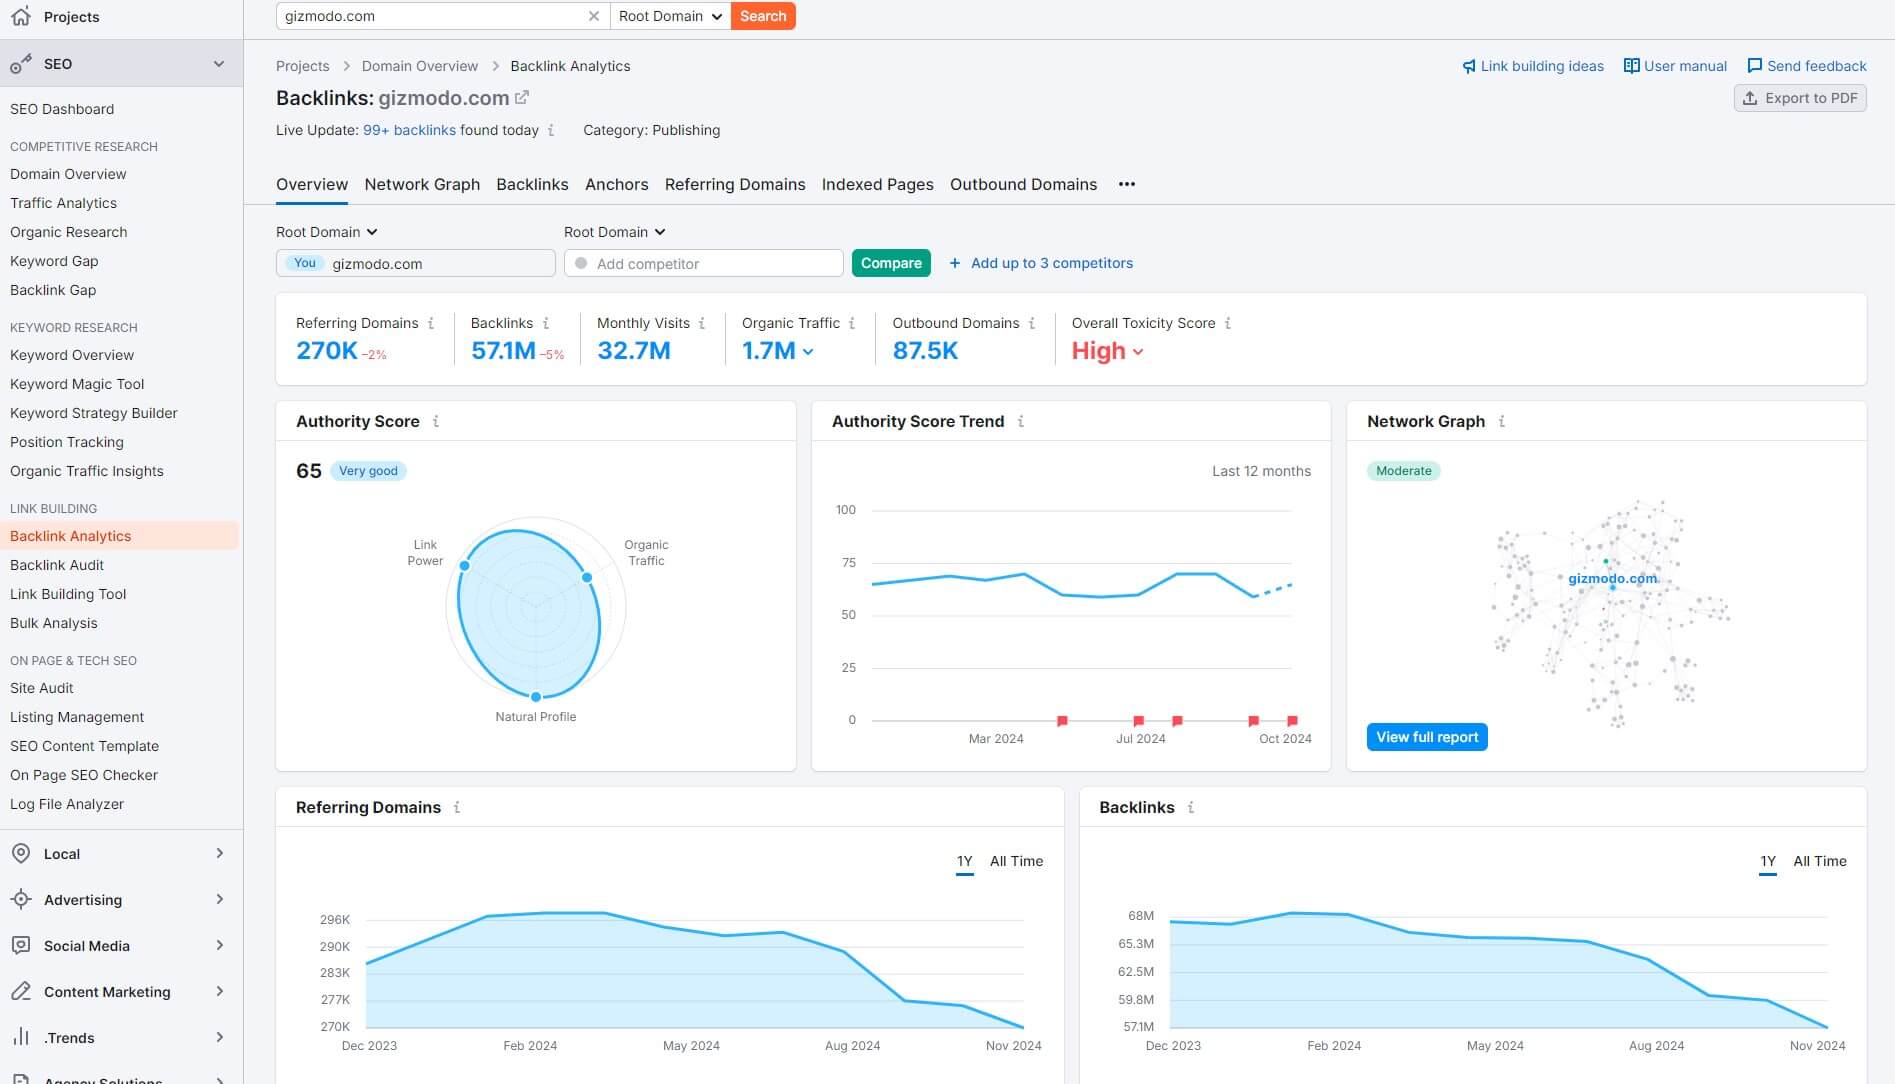Open the Root Domain search-type dropdown
The height and width of the screenshot is (1084, 1895).
[x=670, y=16]
